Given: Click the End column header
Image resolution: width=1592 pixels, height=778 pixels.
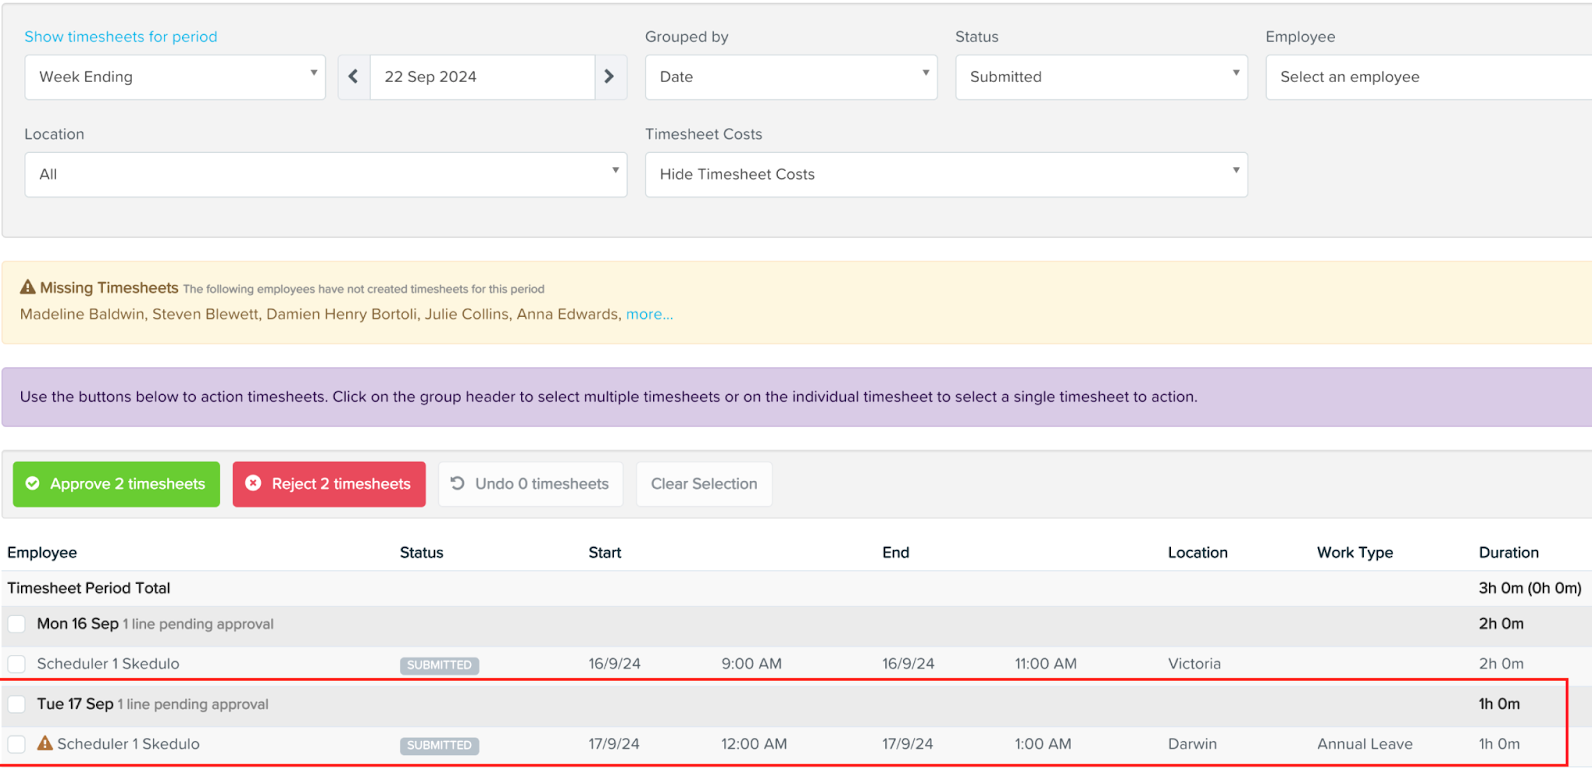Looking at the screenshot, I should click(x=895, y=552).
